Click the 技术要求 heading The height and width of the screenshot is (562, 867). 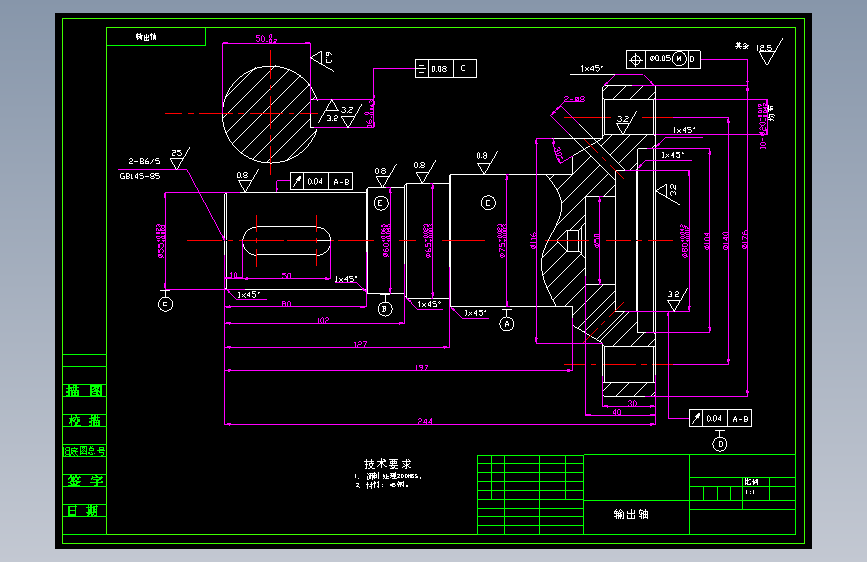click(x=388, y=464)
